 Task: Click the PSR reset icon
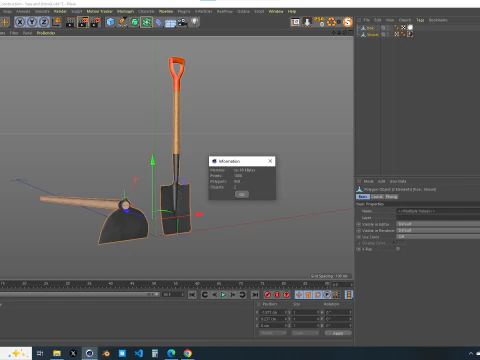[x=319, y=22]
